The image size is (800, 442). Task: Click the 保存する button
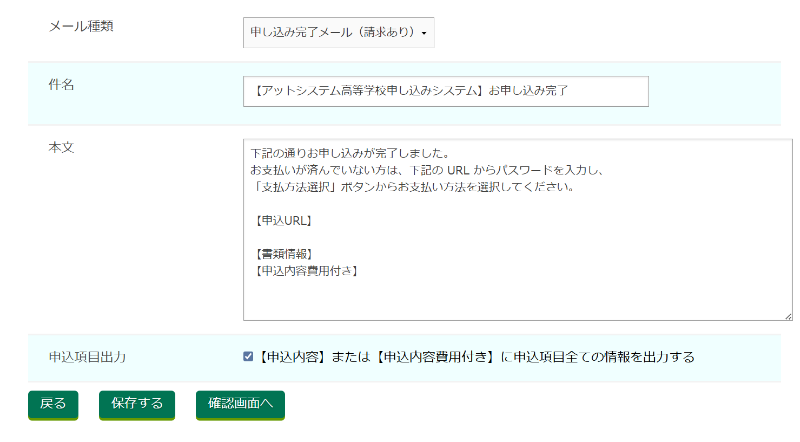pos(137,404)
